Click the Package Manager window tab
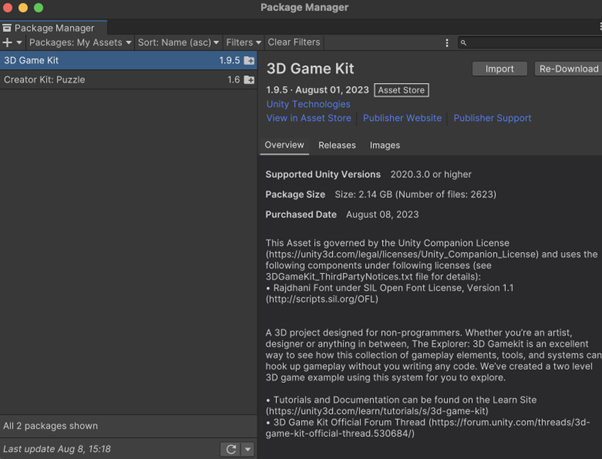The height and width of the screenshot is (459, 602). [x=54, y=28]
